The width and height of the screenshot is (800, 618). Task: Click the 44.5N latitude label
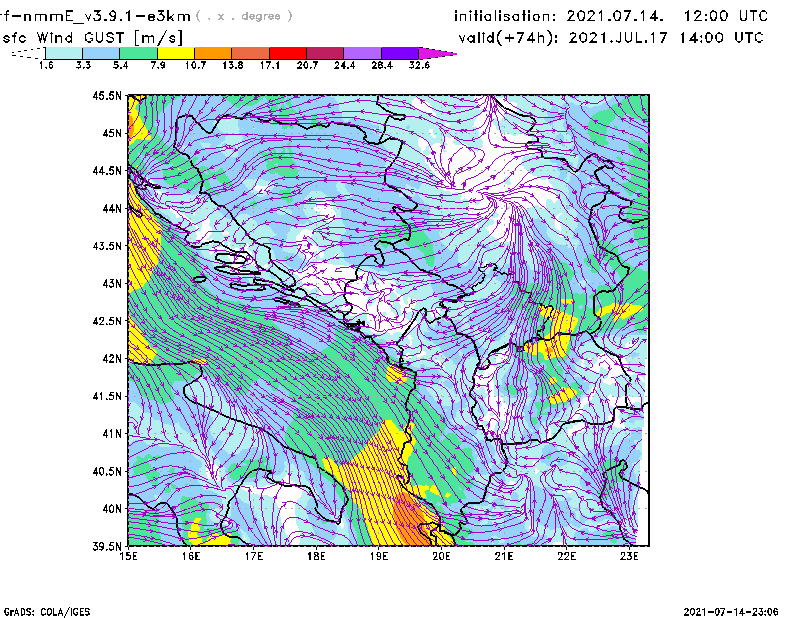(107, 170)
